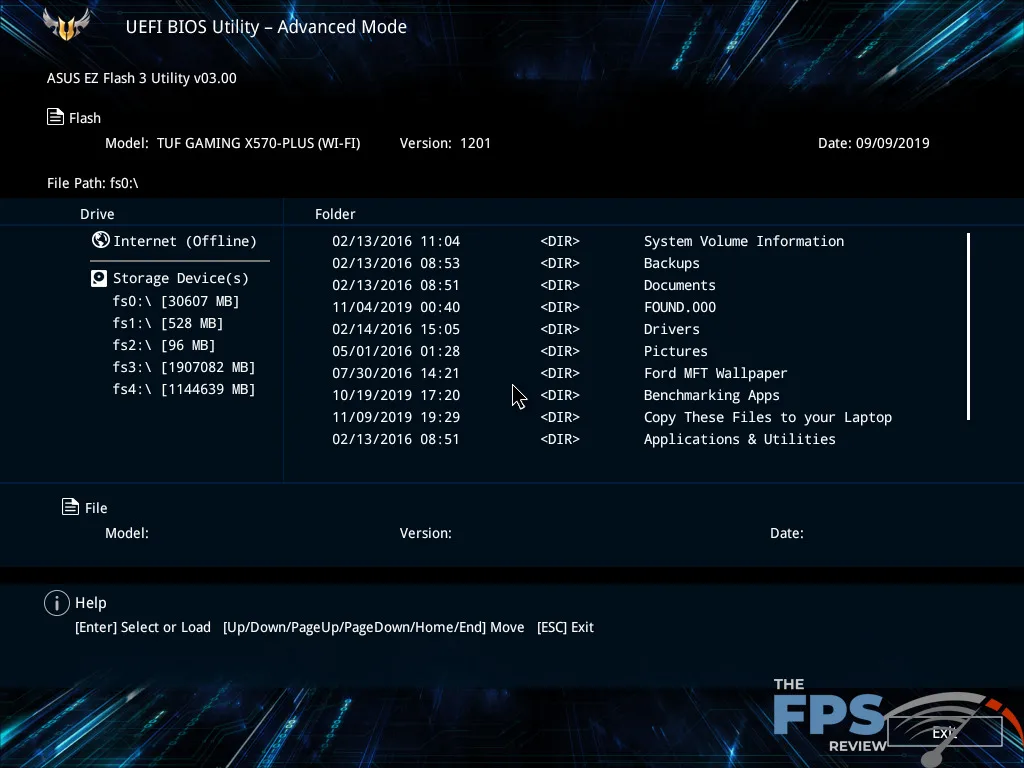The image size is (1024, 768).
Task: Select drive fs4:\ [1144639 MB]
Action: tap(184, 389)
